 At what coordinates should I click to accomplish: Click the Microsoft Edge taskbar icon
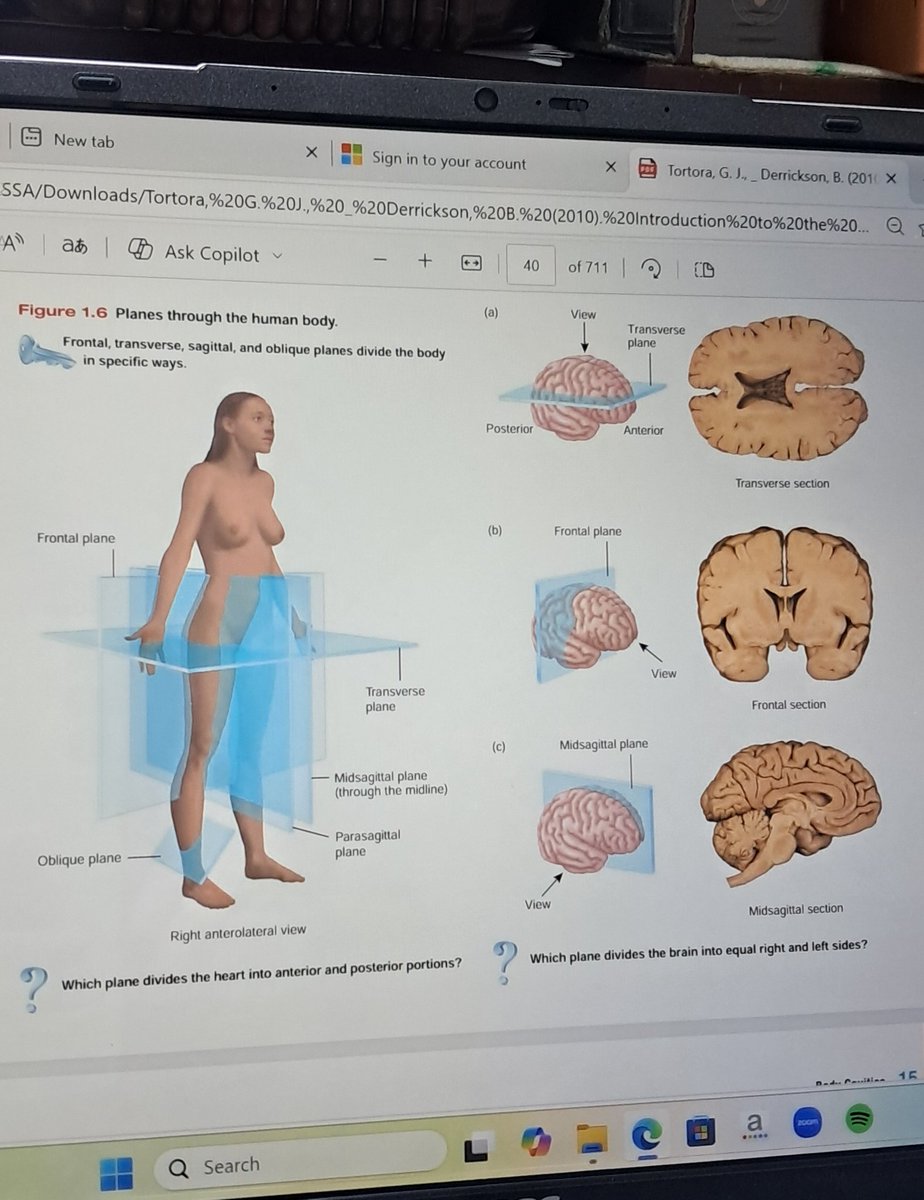click(x=646, y=1133)
